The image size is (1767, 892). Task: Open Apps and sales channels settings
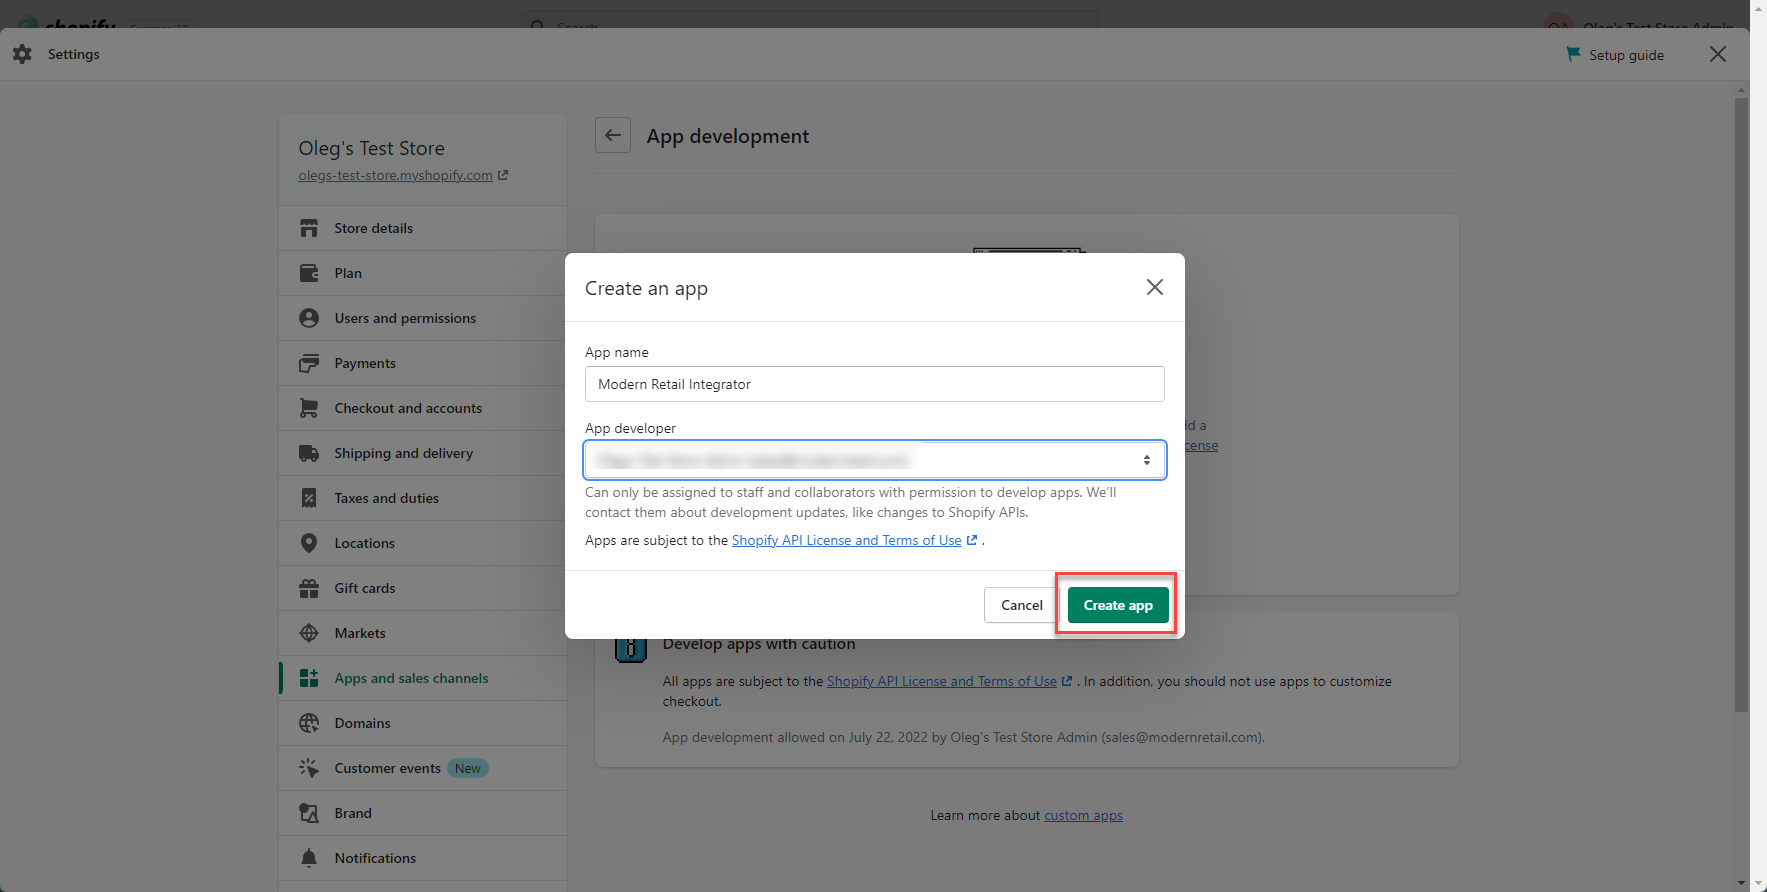[x=423, y=678]
